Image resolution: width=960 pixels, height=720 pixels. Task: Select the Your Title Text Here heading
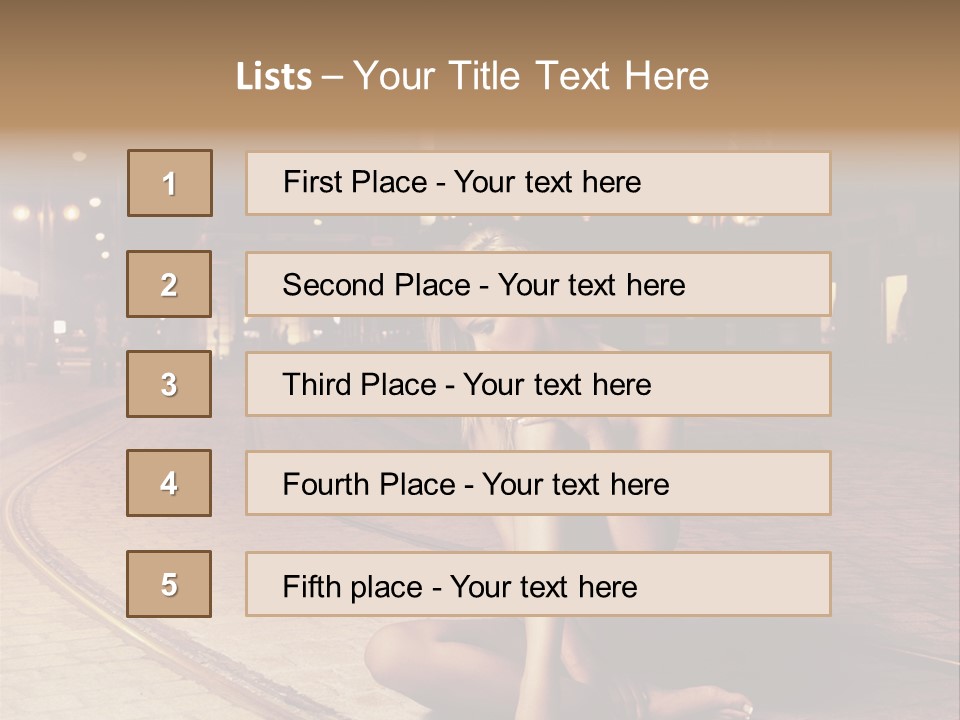(x=531, y=76)
